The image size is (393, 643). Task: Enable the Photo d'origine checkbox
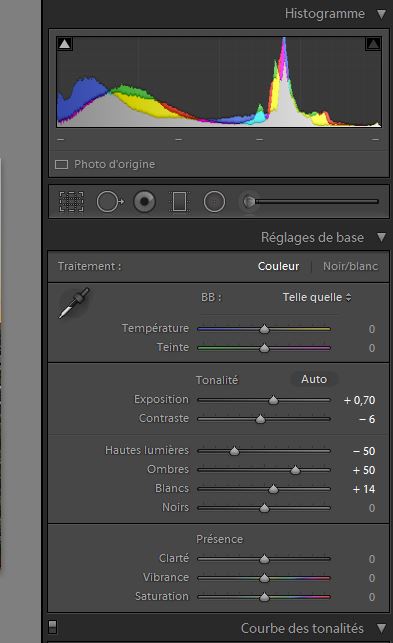click(62, 164)
